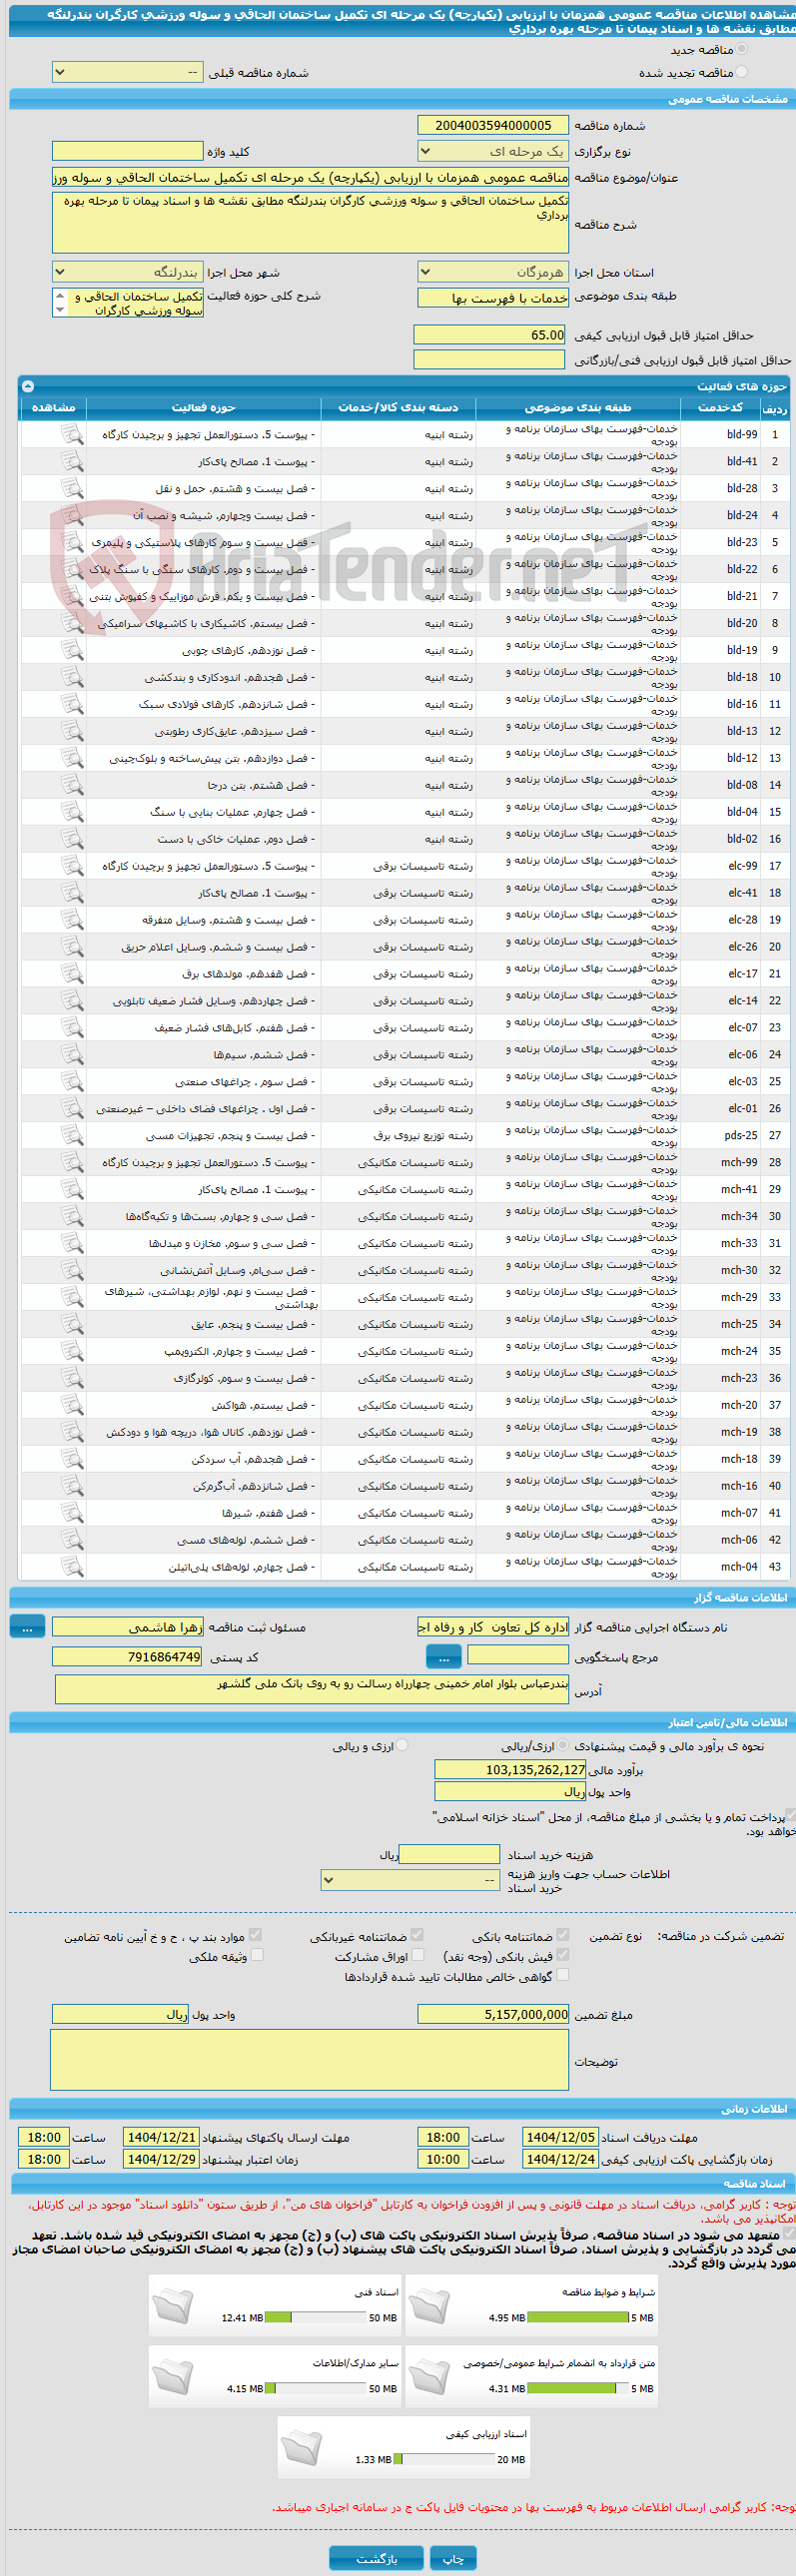796x2576 pixels.
Task: Select مناقصه تجدید شده radio button
Action: tap(741, 72)
